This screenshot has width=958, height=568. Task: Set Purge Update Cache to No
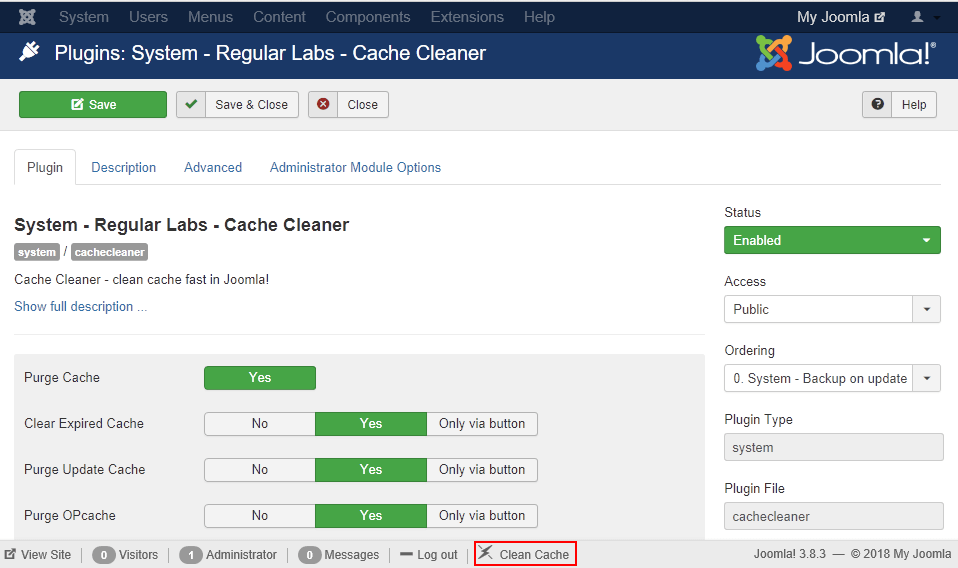tap(260, 470)
